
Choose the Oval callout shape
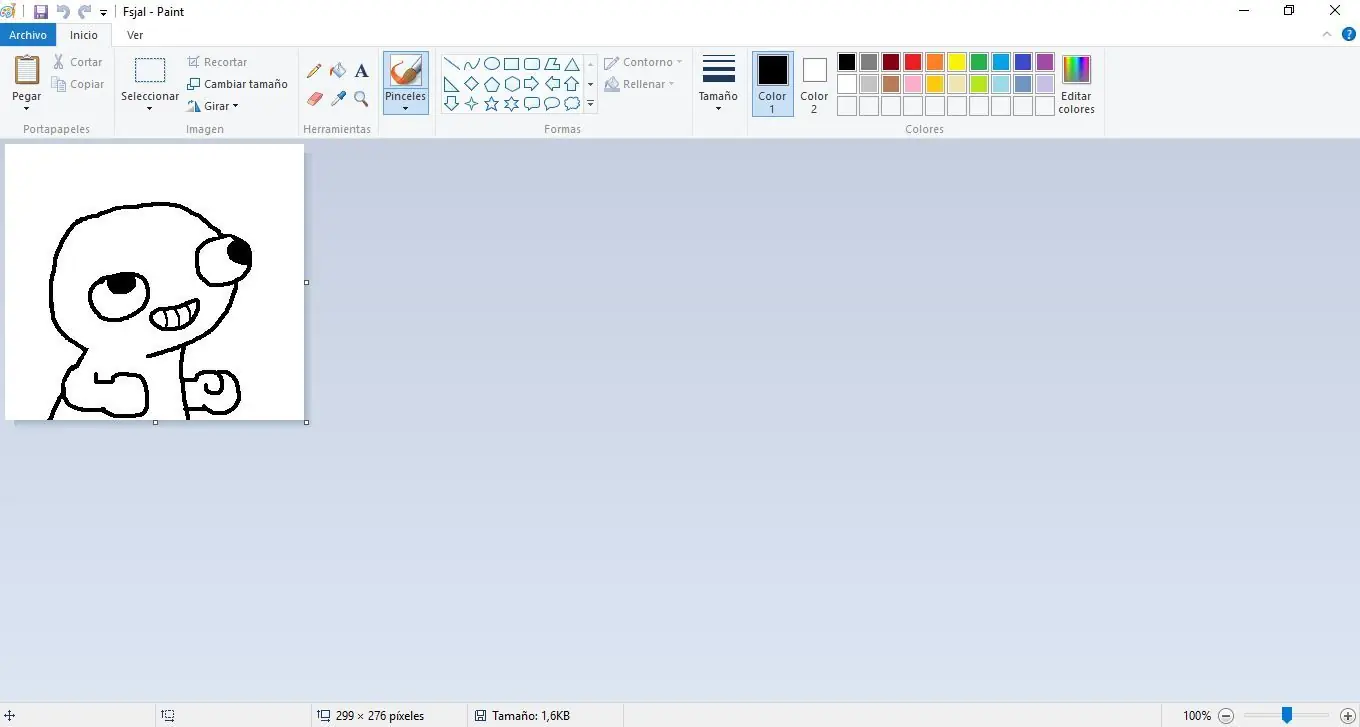[552, 104]
